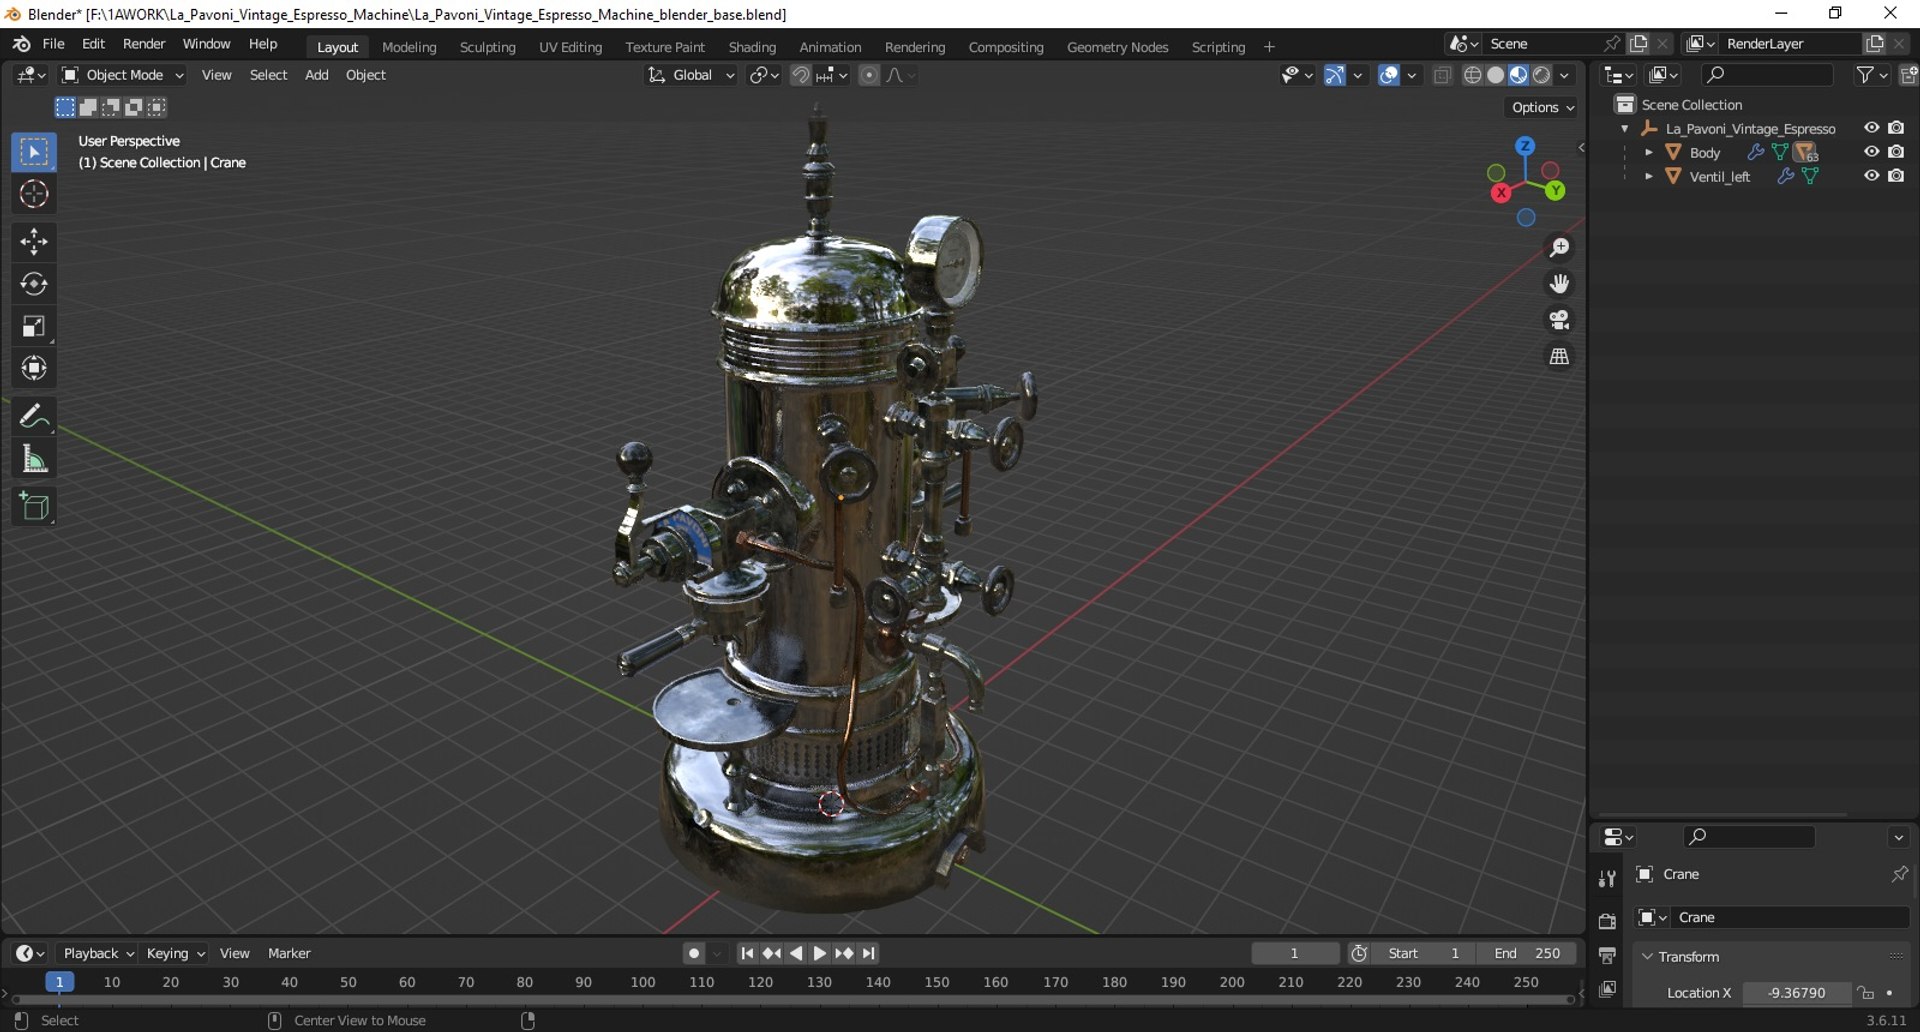This screenshot has width=1920, height=1032.
Task: Click the X axis on navigation gizmo
Action: tap(1501, 193)
